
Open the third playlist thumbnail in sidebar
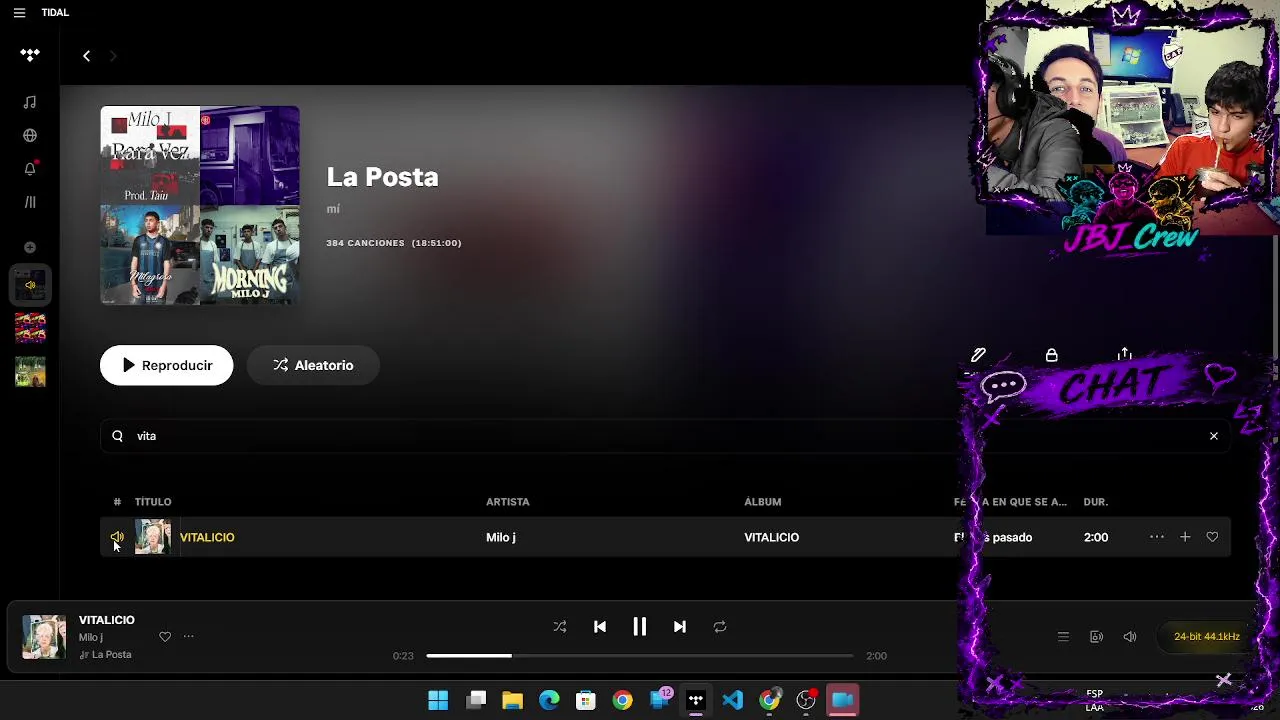(x=30, y=372)
